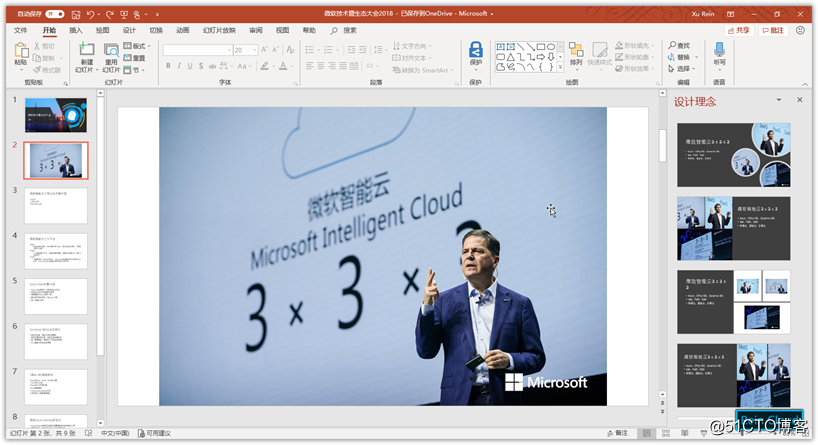
Task: Click the 批注 (Comments) button
Action: [773, 30]
